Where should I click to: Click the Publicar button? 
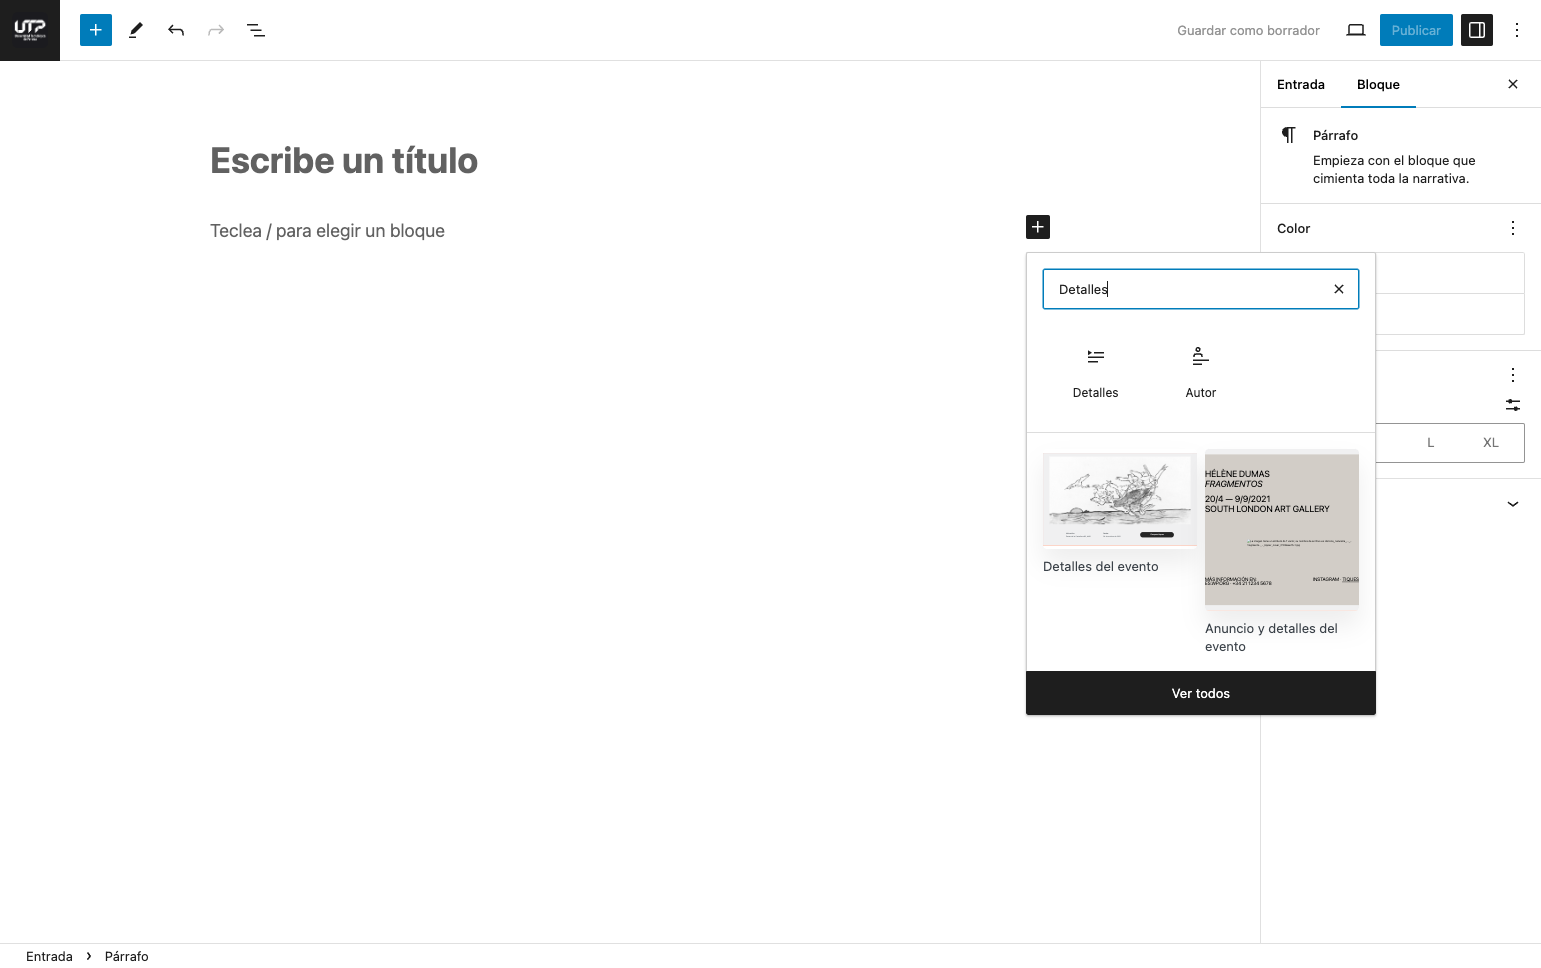pos(1416,30)
